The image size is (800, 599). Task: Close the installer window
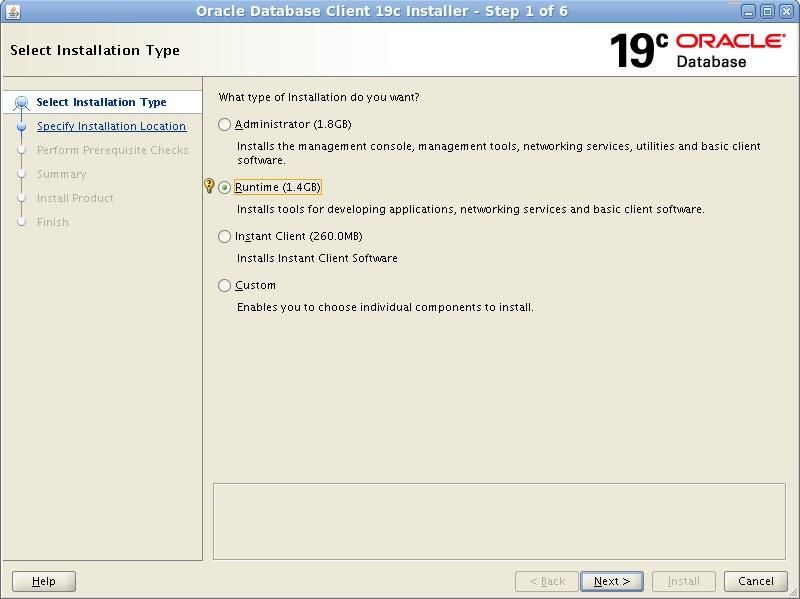786,11
